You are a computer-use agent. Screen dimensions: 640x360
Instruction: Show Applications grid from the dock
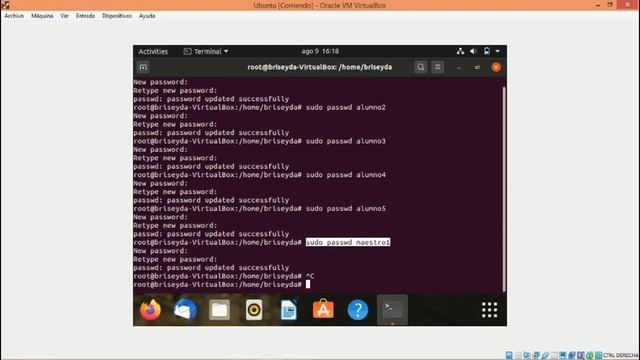489,310
